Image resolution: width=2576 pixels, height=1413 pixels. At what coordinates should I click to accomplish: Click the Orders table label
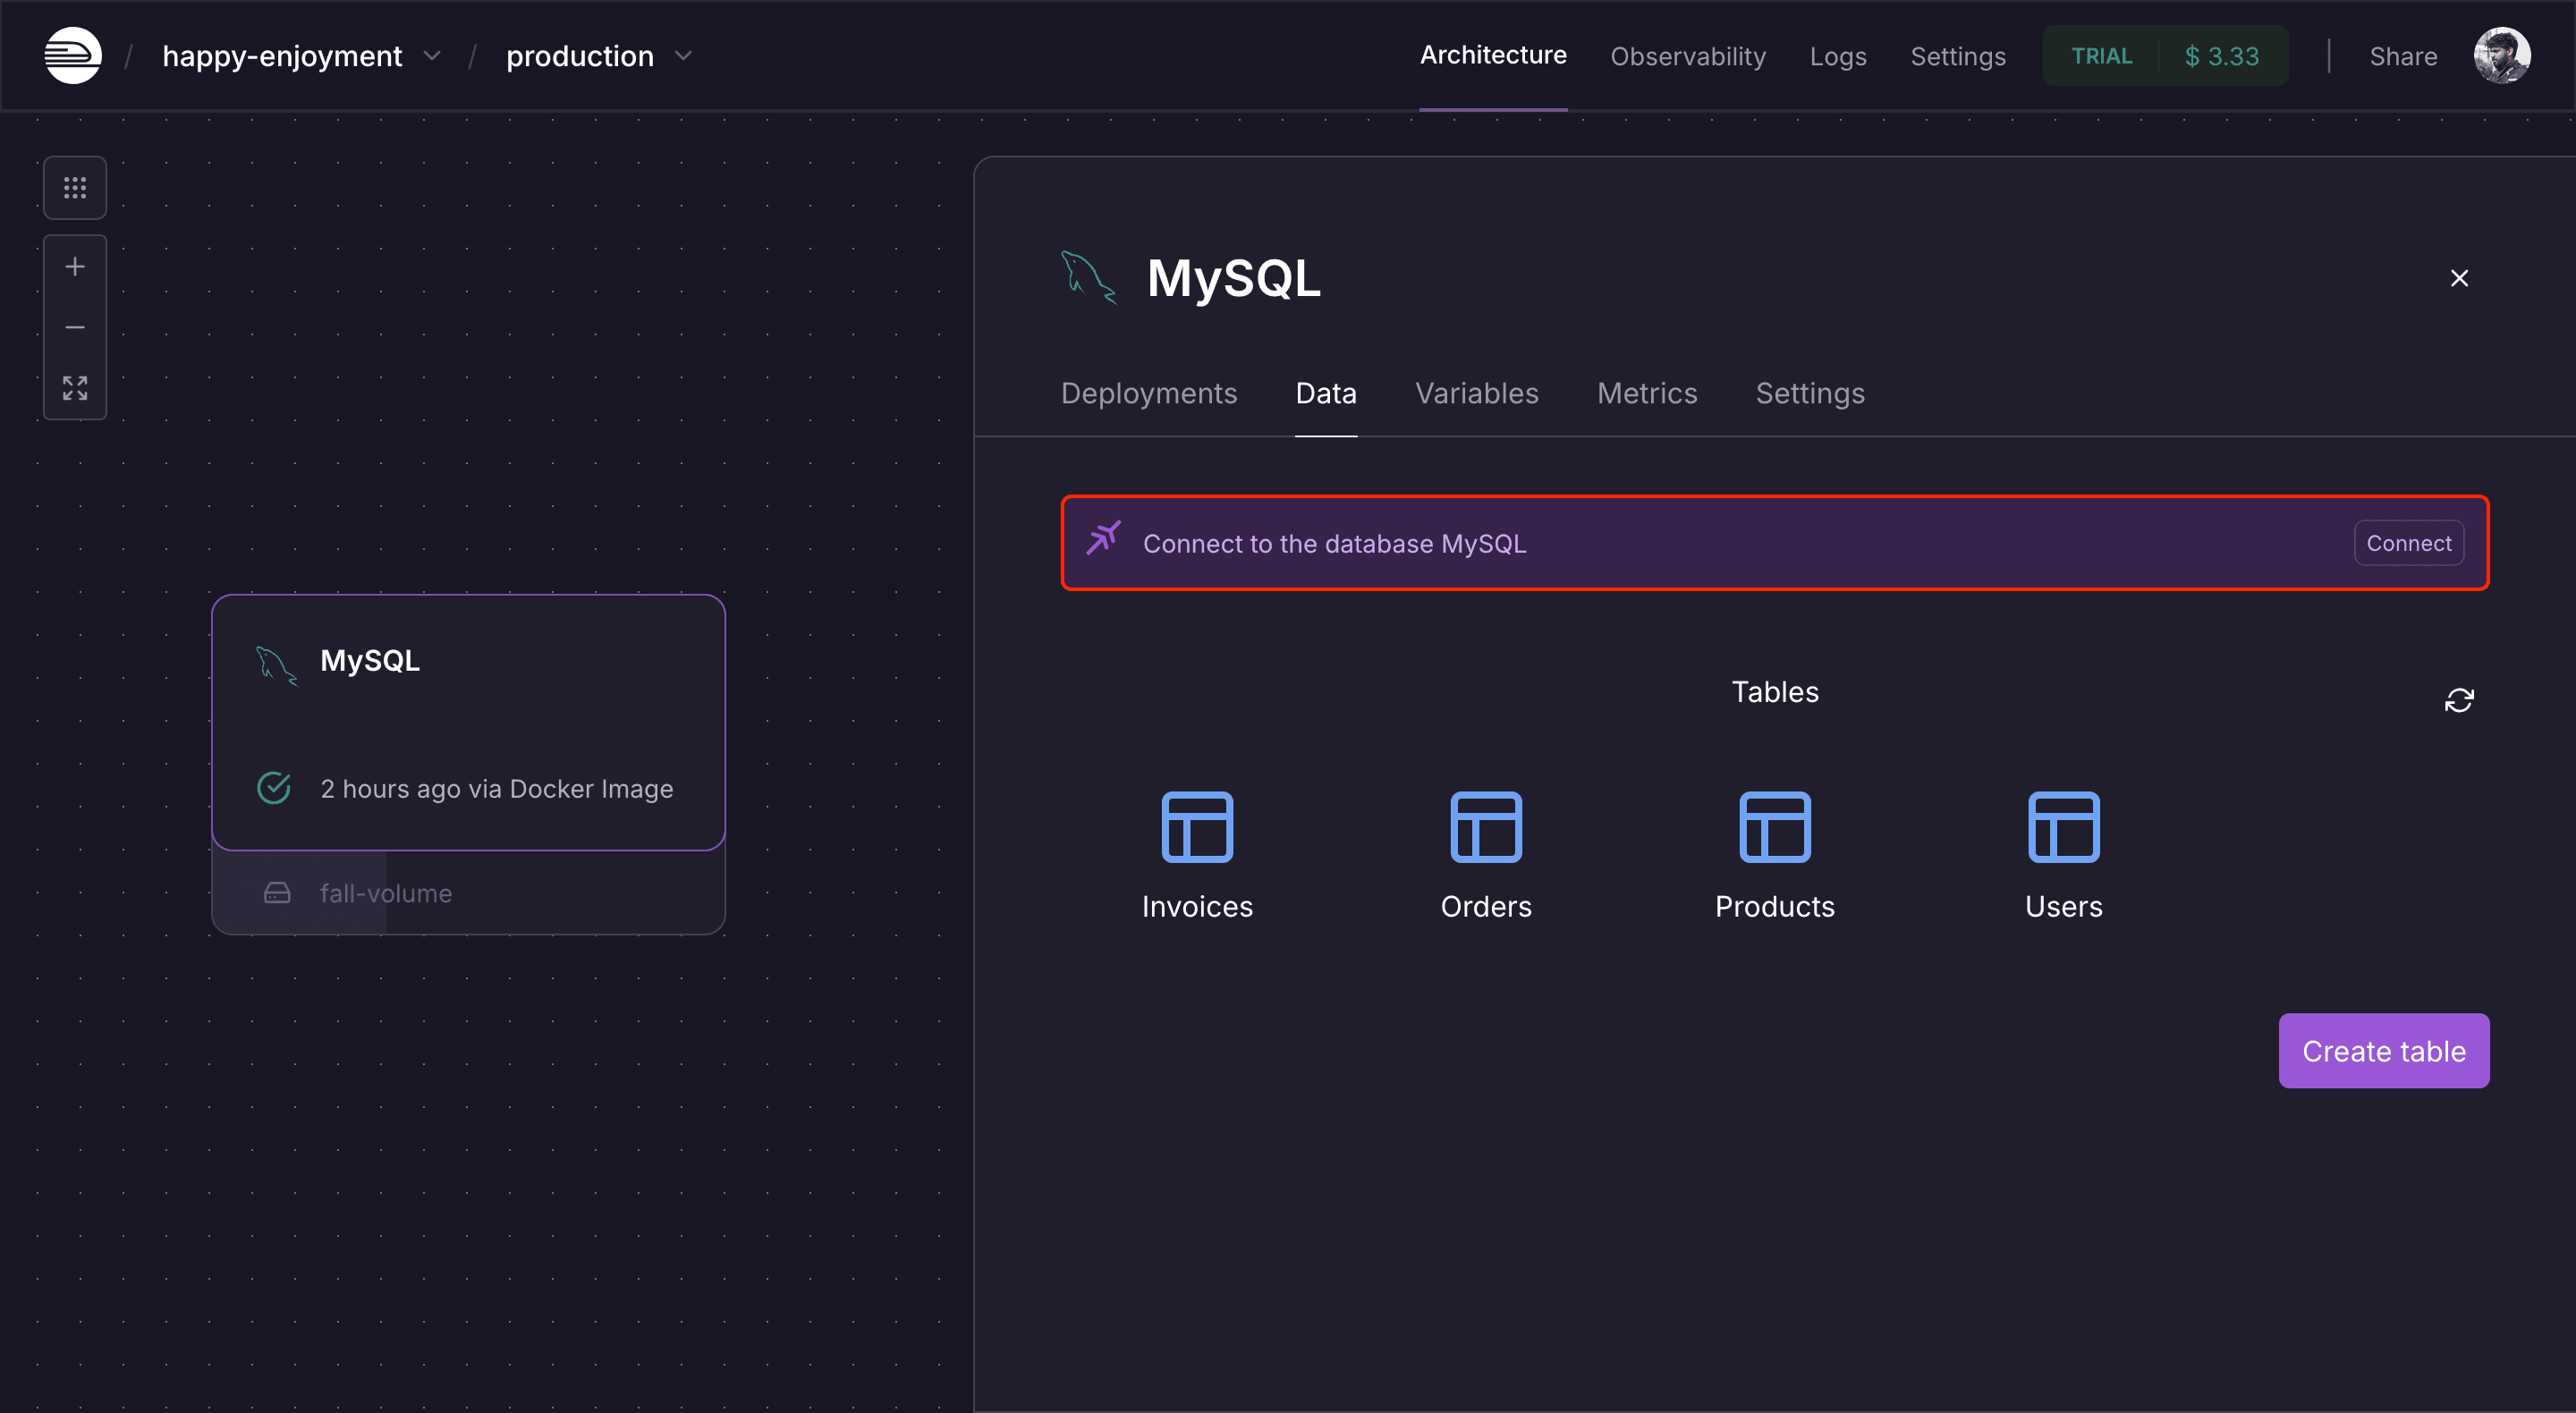tap(1486, 906)
